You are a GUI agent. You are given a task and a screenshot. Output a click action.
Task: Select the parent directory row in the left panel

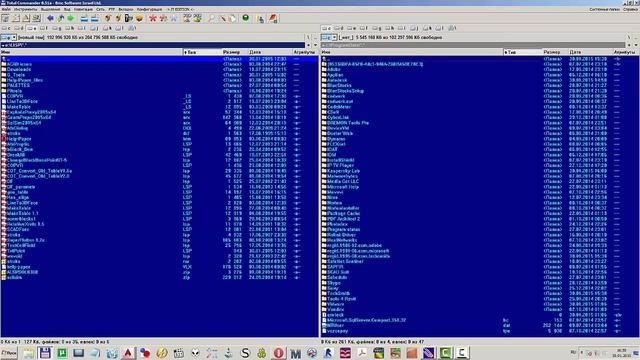coord(159,59)
